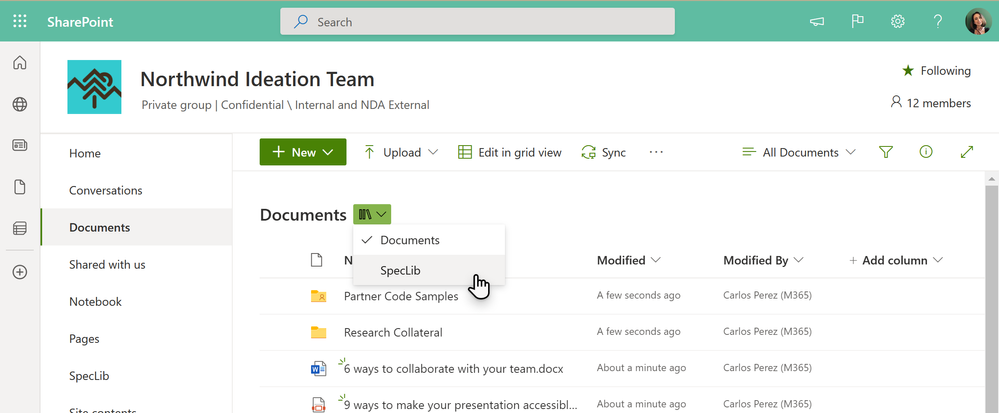Select the checked Documents library option
Screen dimensions: 999x413
coord(429,240)
